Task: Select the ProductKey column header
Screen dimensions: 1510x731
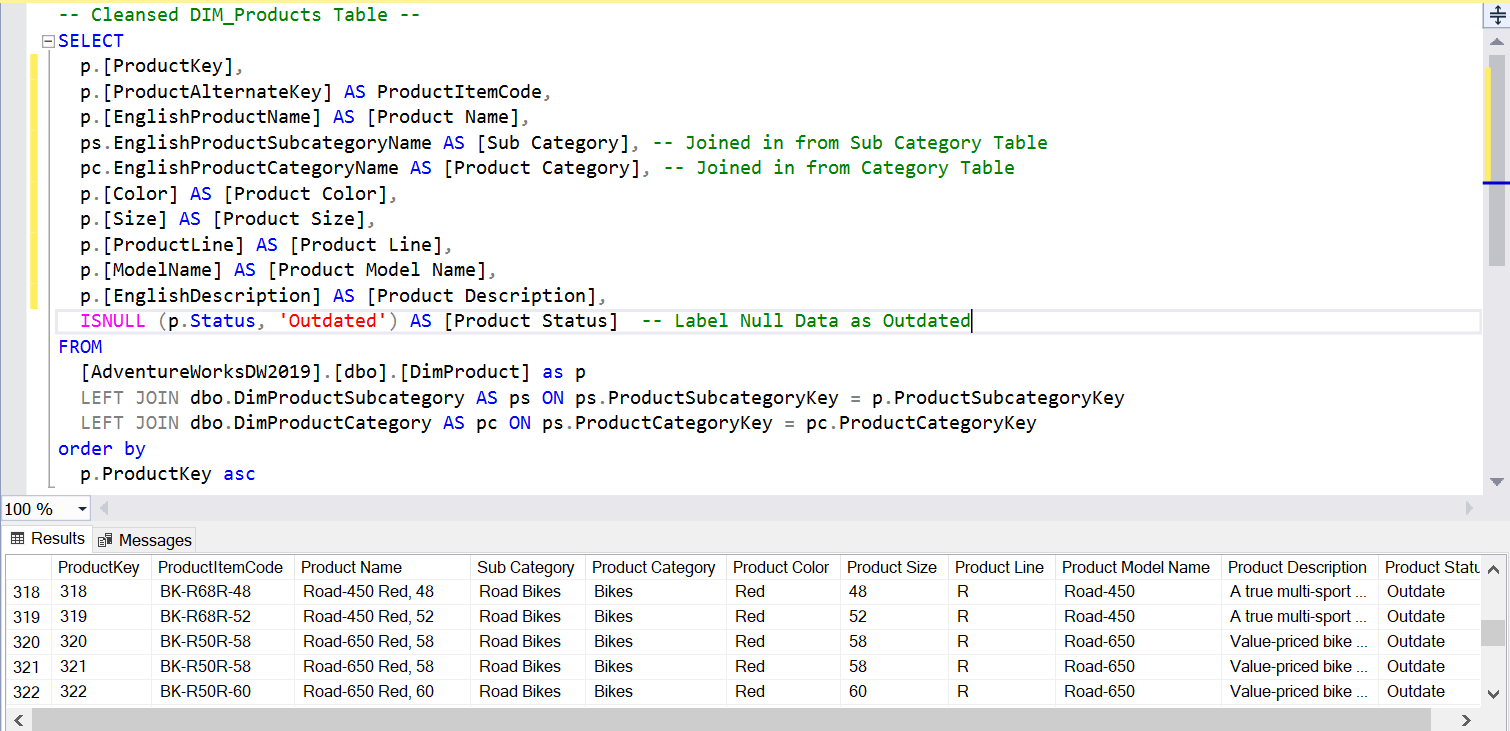Action: coord(101,567)
